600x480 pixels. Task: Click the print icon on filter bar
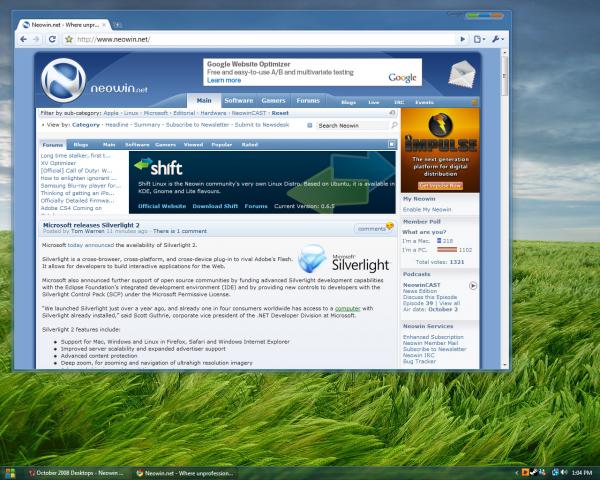coord(392,113)
